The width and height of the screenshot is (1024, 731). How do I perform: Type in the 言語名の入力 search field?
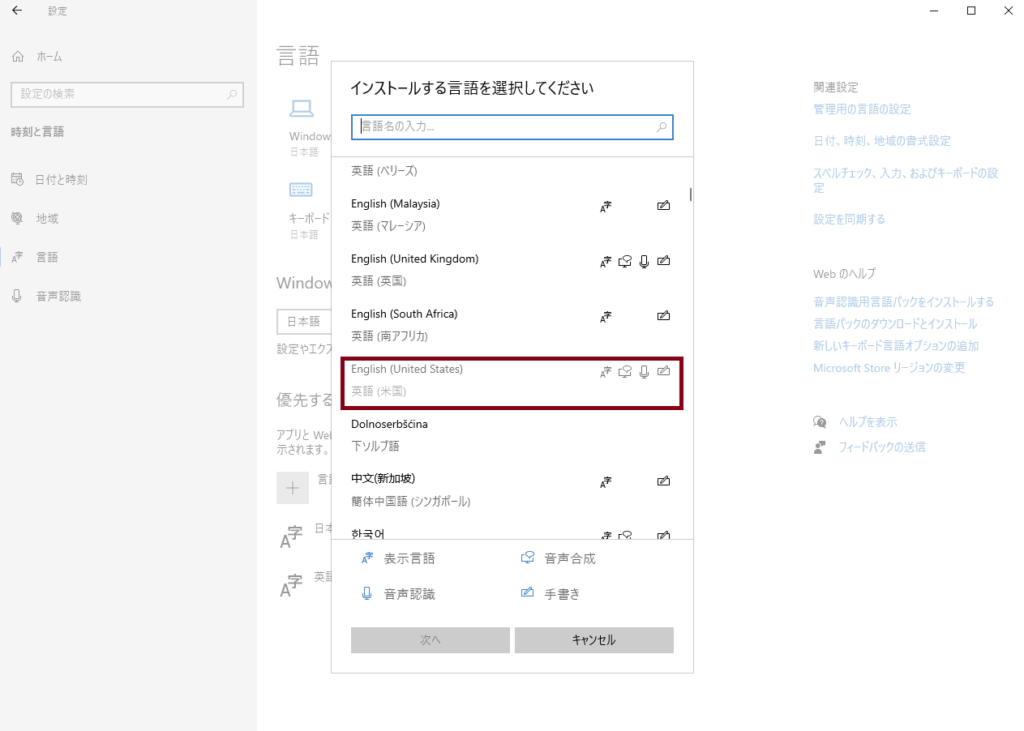(505, 127)
